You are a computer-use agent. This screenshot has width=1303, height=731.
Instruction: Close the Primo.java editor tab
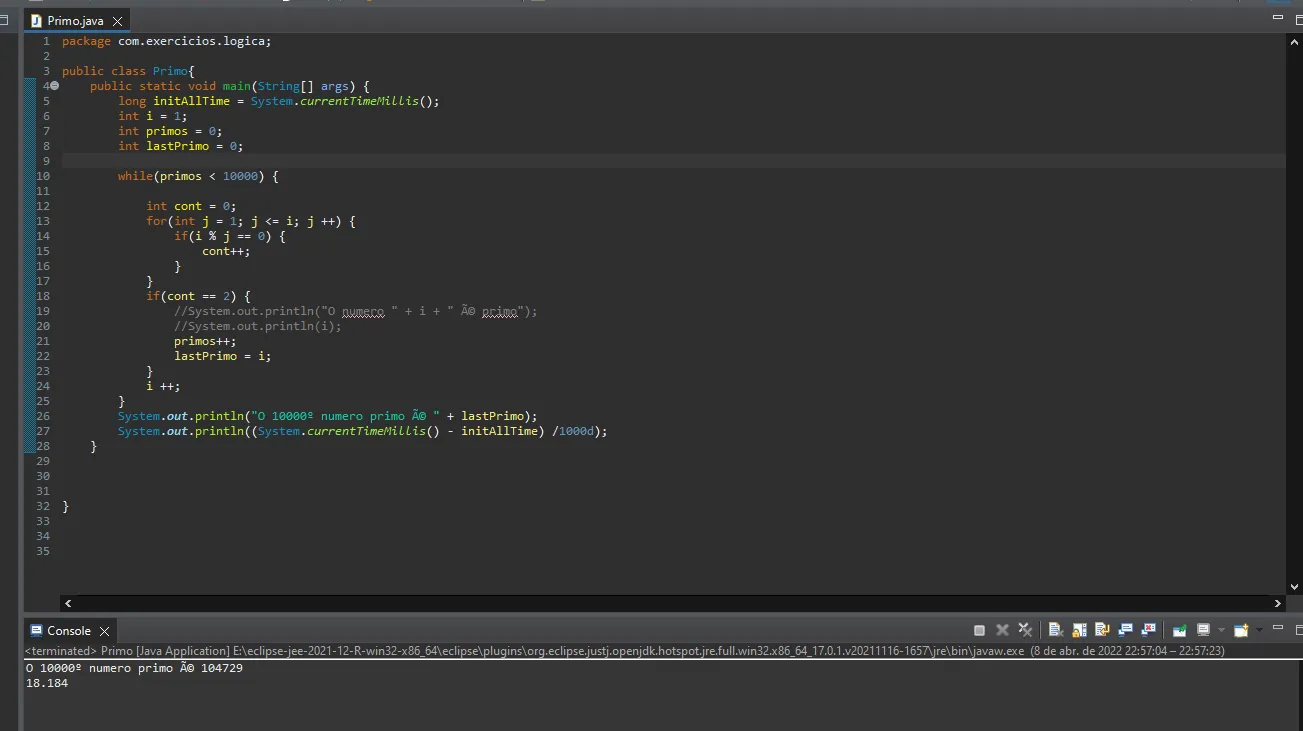(117, 21)
